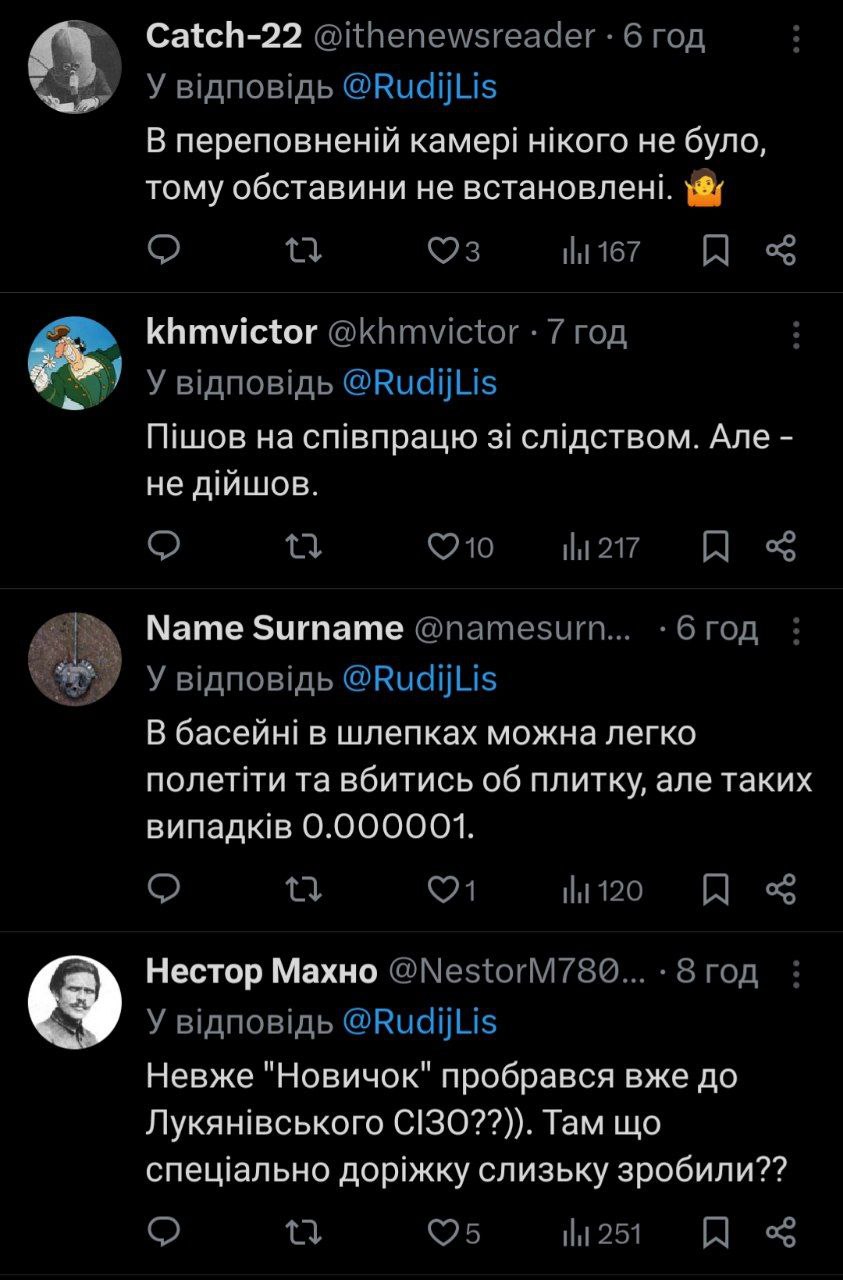The width and height of the screenshot is (843, 1280).
Task: Bookmark the Нестор Махно tweet
Action: point(715,1233)
